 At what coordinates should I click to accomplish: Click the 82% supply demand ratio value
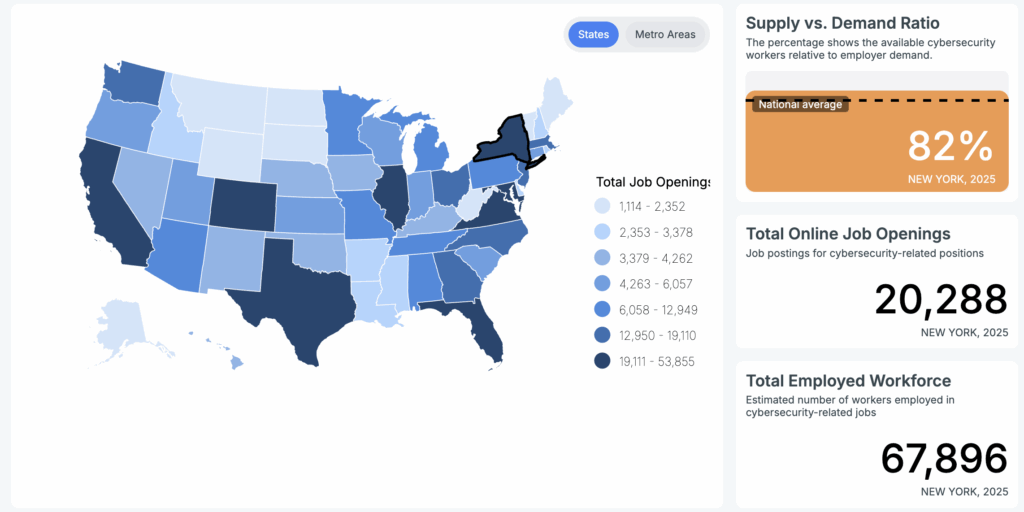click(x=950, y=147)
